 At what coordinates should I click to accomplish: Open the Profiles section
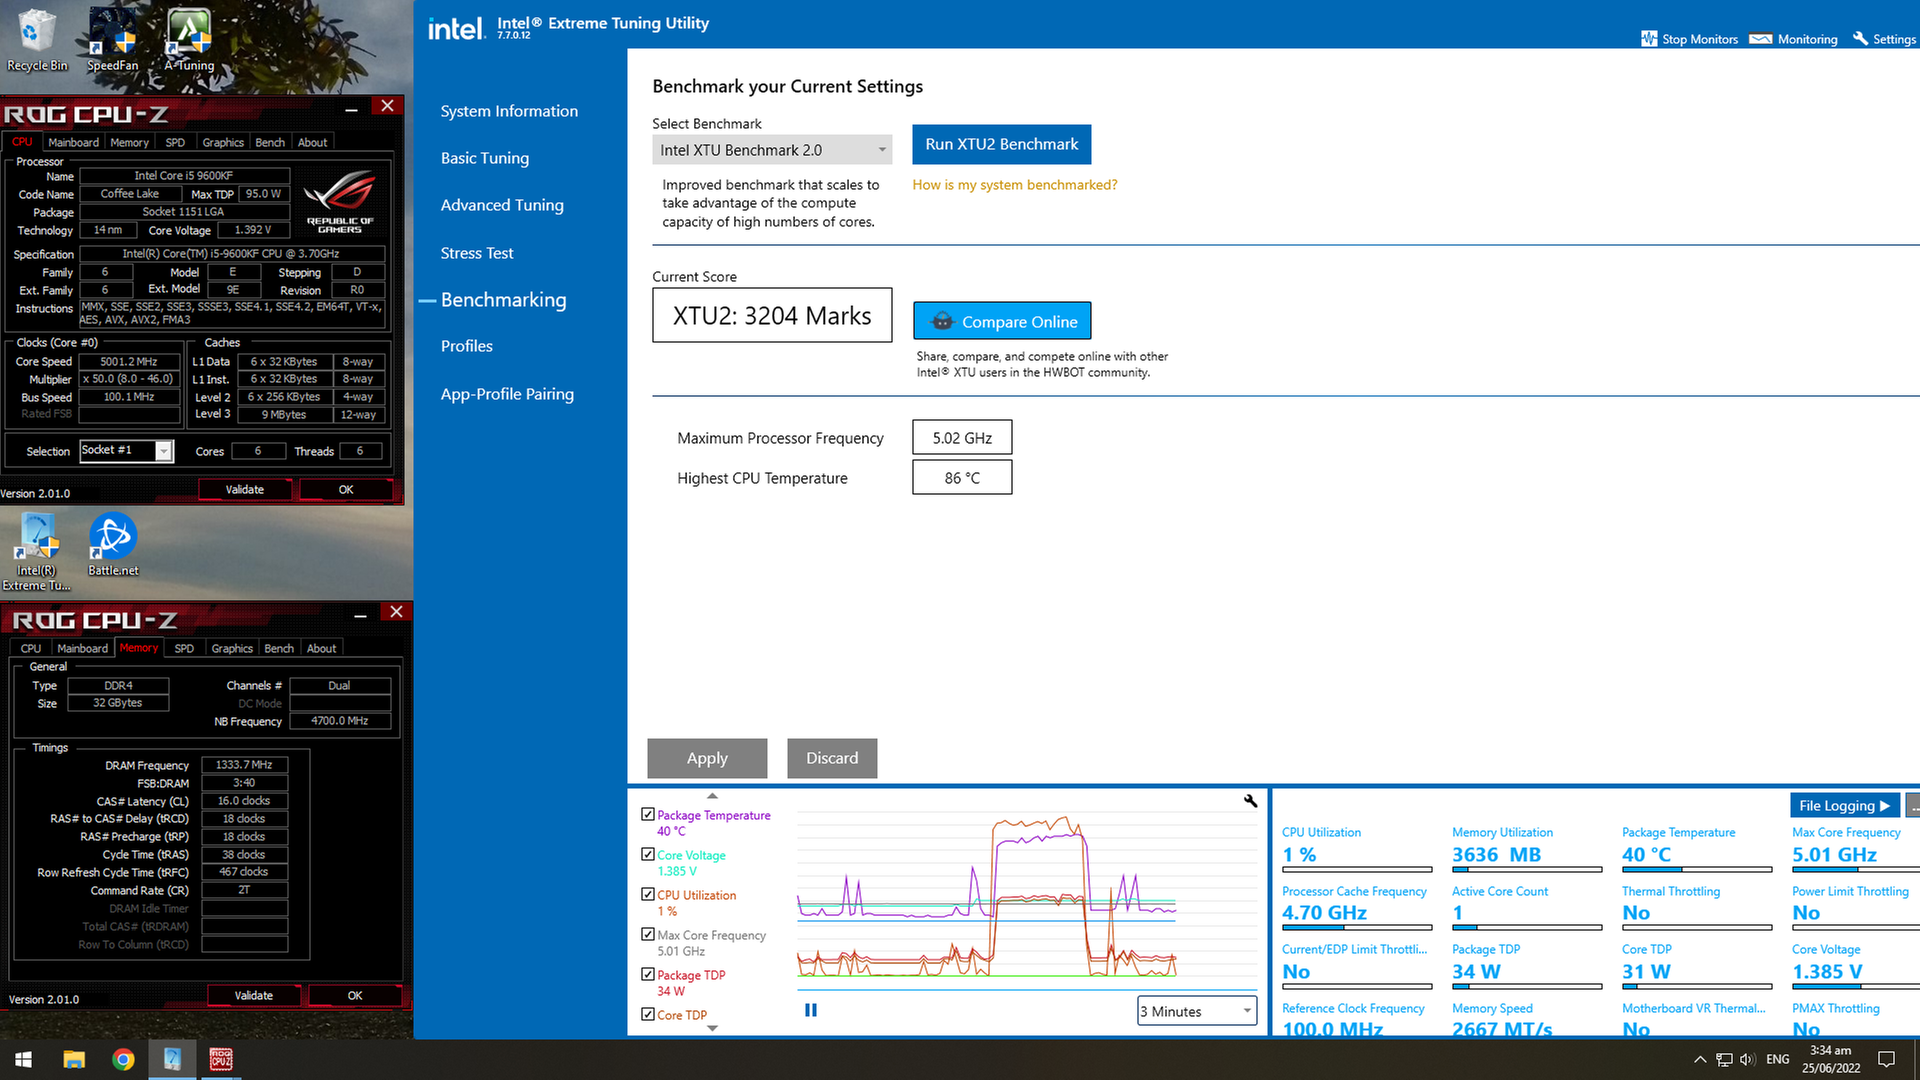pos(467,346)
